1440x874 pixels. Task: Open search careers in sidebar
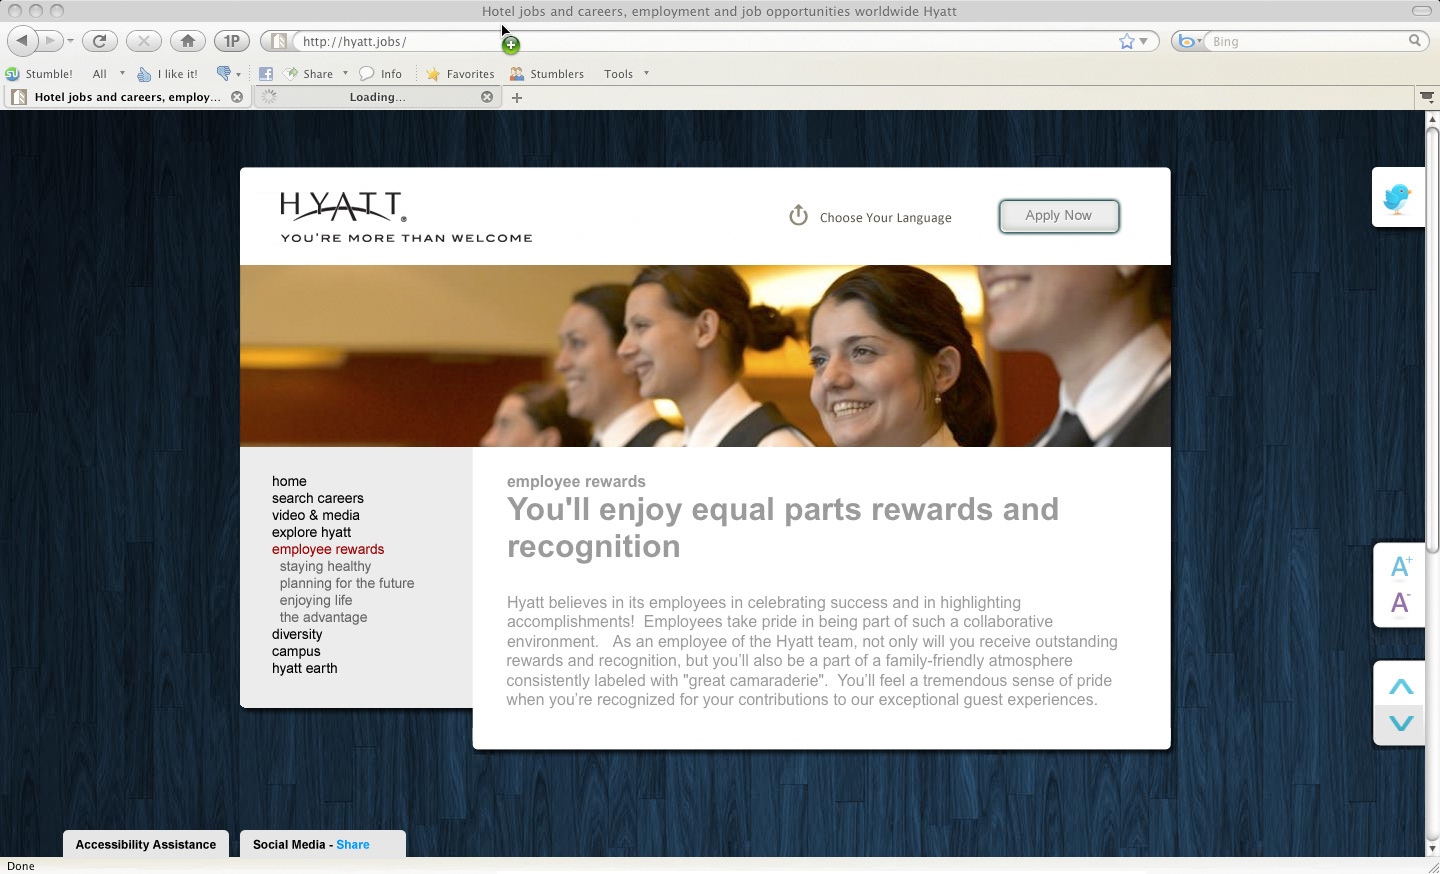318,498
